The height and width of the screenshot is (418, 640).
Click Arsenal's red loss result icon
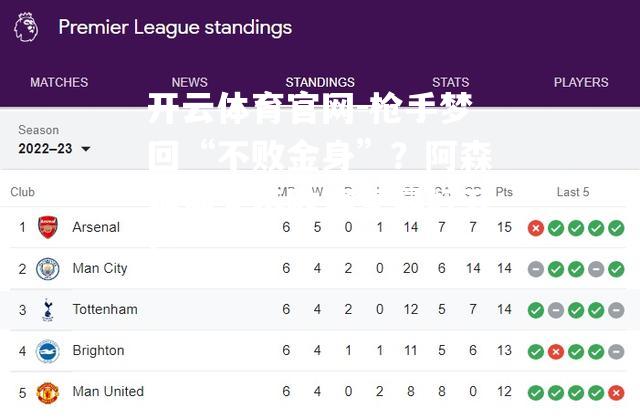(x=536, y=228)
